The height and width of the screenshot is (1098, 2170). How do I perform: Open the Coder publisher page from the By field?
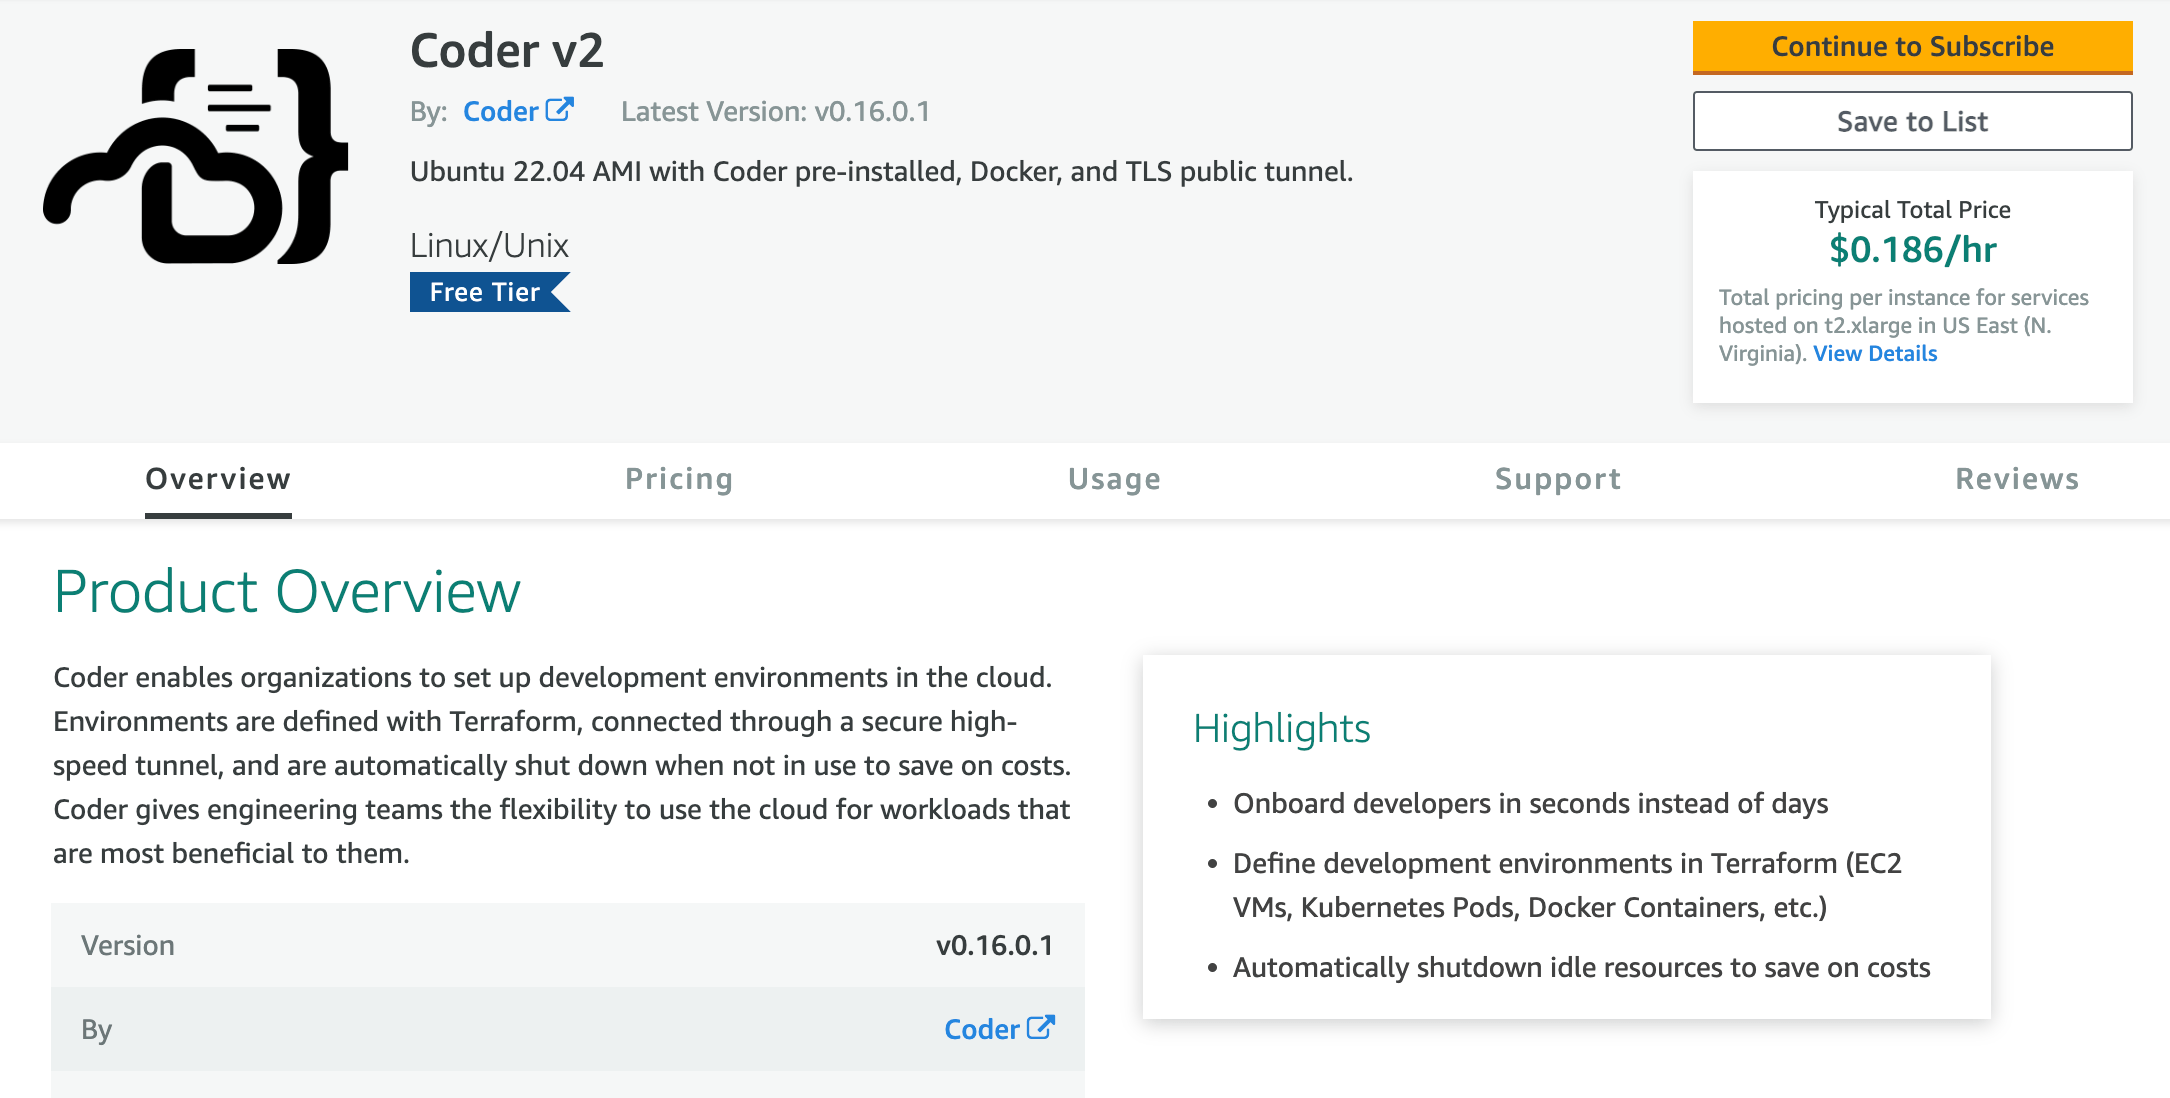click(x=500, y=111)
